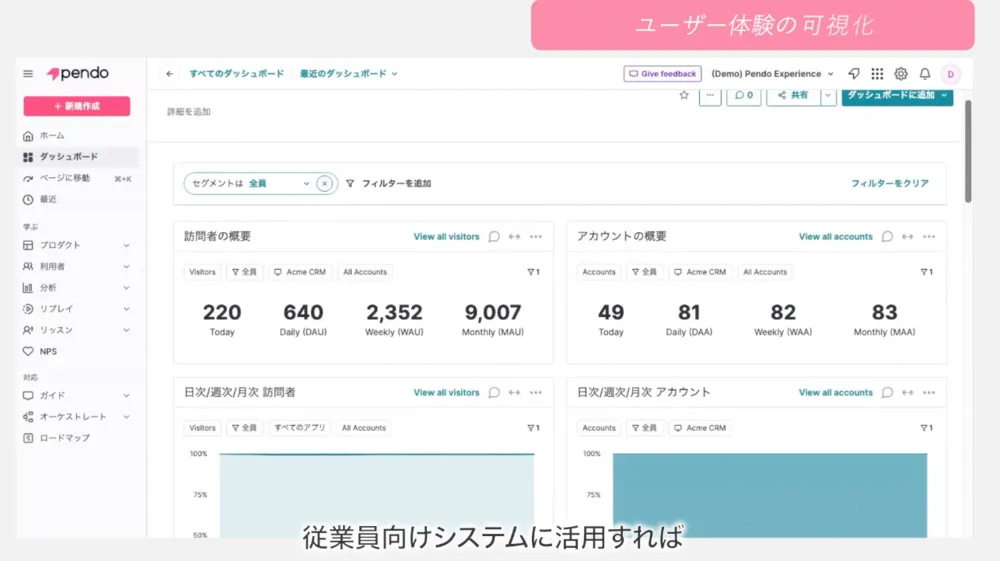This screenshot has width=1000, height=561.
Task: Open dashboard comments showing 0
Action: (744, 96)
